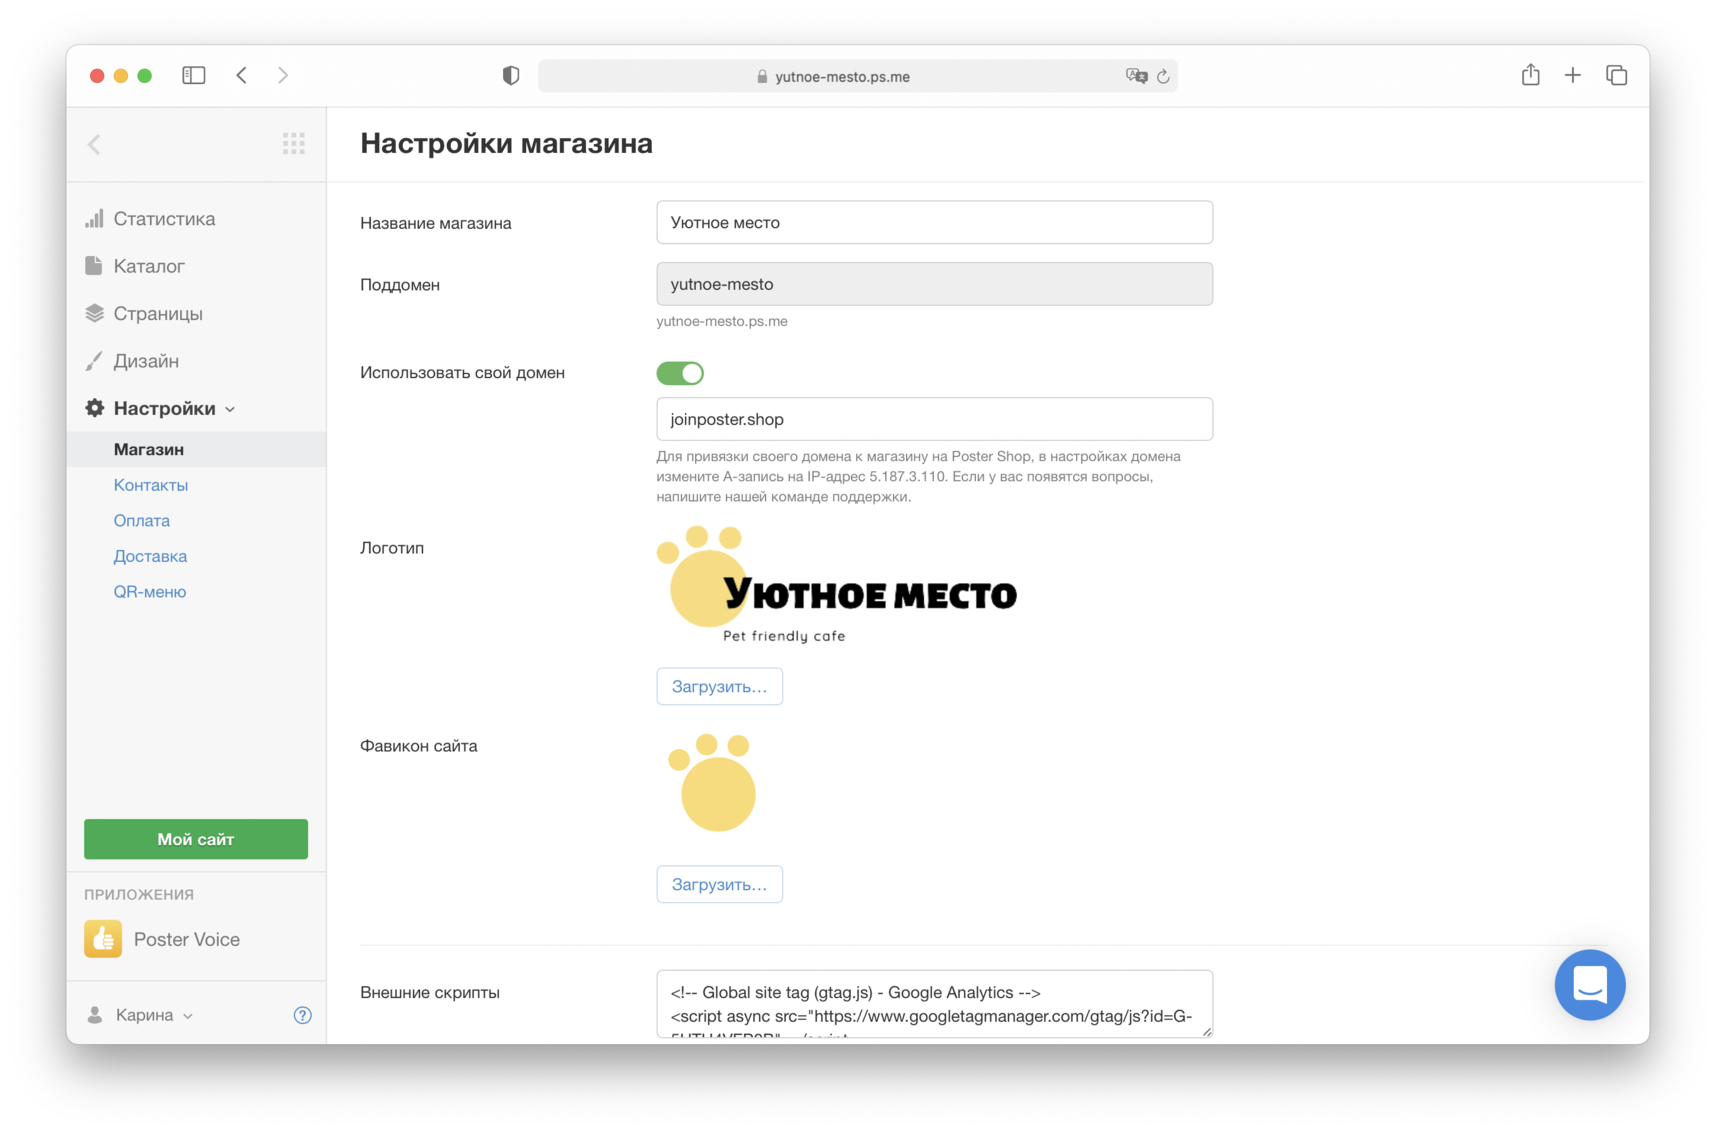This screenshot has width=1716, height=1132.
Task: Open Статистика section
Action: coord(164,218)
